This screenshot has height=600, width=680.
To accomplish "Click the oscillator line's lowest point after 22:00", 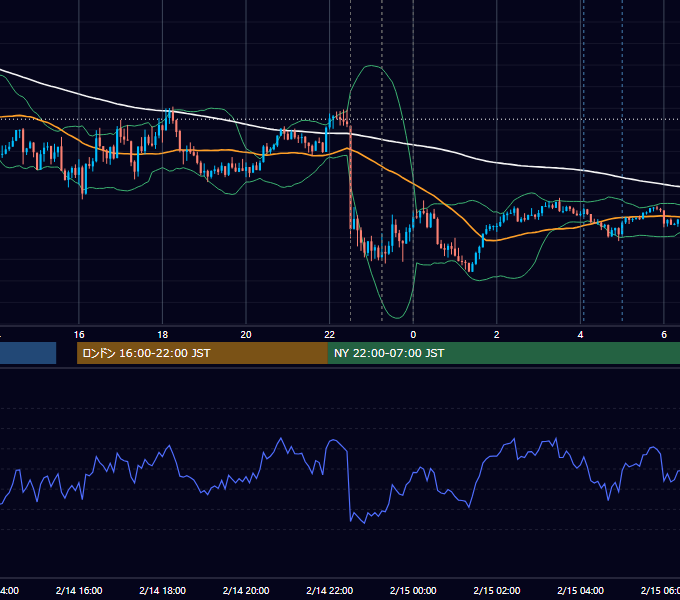I will (x=363, y=523).
